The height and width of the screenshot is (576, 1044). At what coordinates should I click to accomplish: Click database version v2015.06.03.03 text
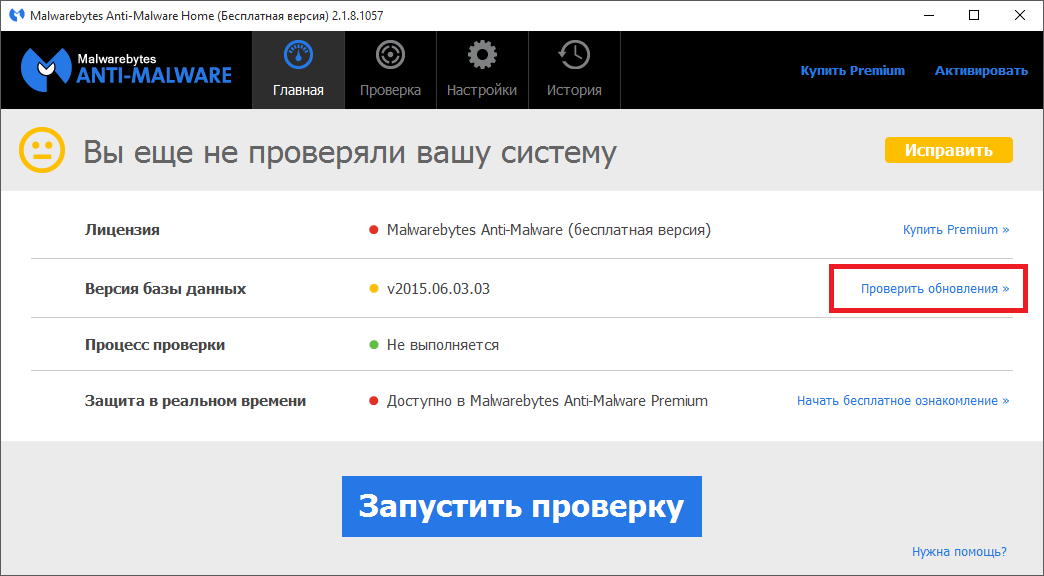tap(438, 289)
